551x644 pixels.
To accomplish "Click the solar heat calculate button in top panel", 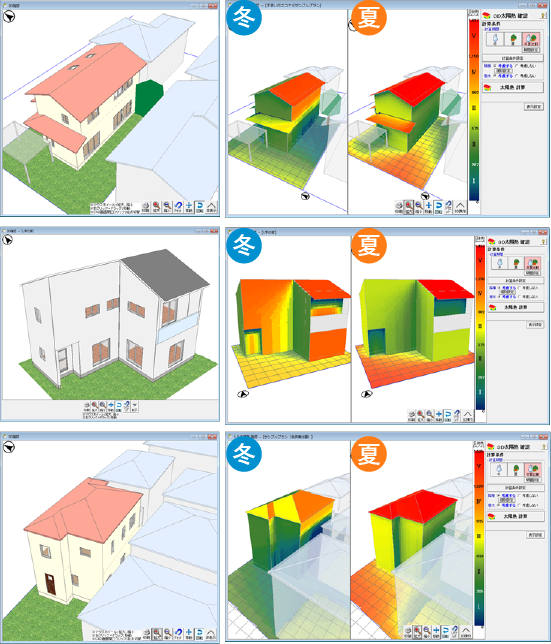I will point(513,87).
